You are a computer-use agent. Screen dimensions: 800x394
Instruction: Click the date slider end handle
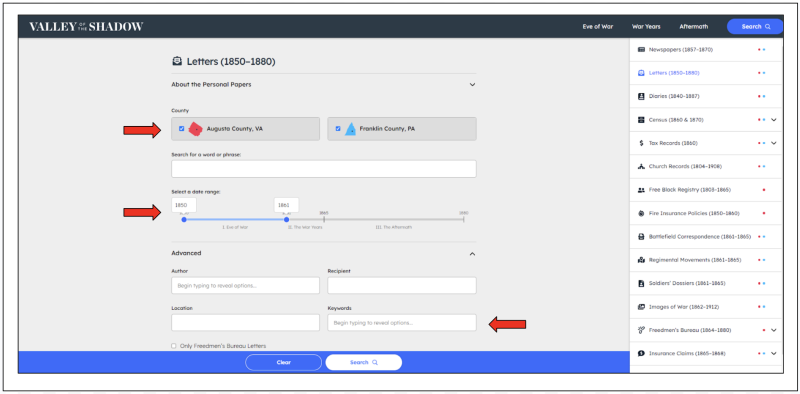click(x=286, y=219)
